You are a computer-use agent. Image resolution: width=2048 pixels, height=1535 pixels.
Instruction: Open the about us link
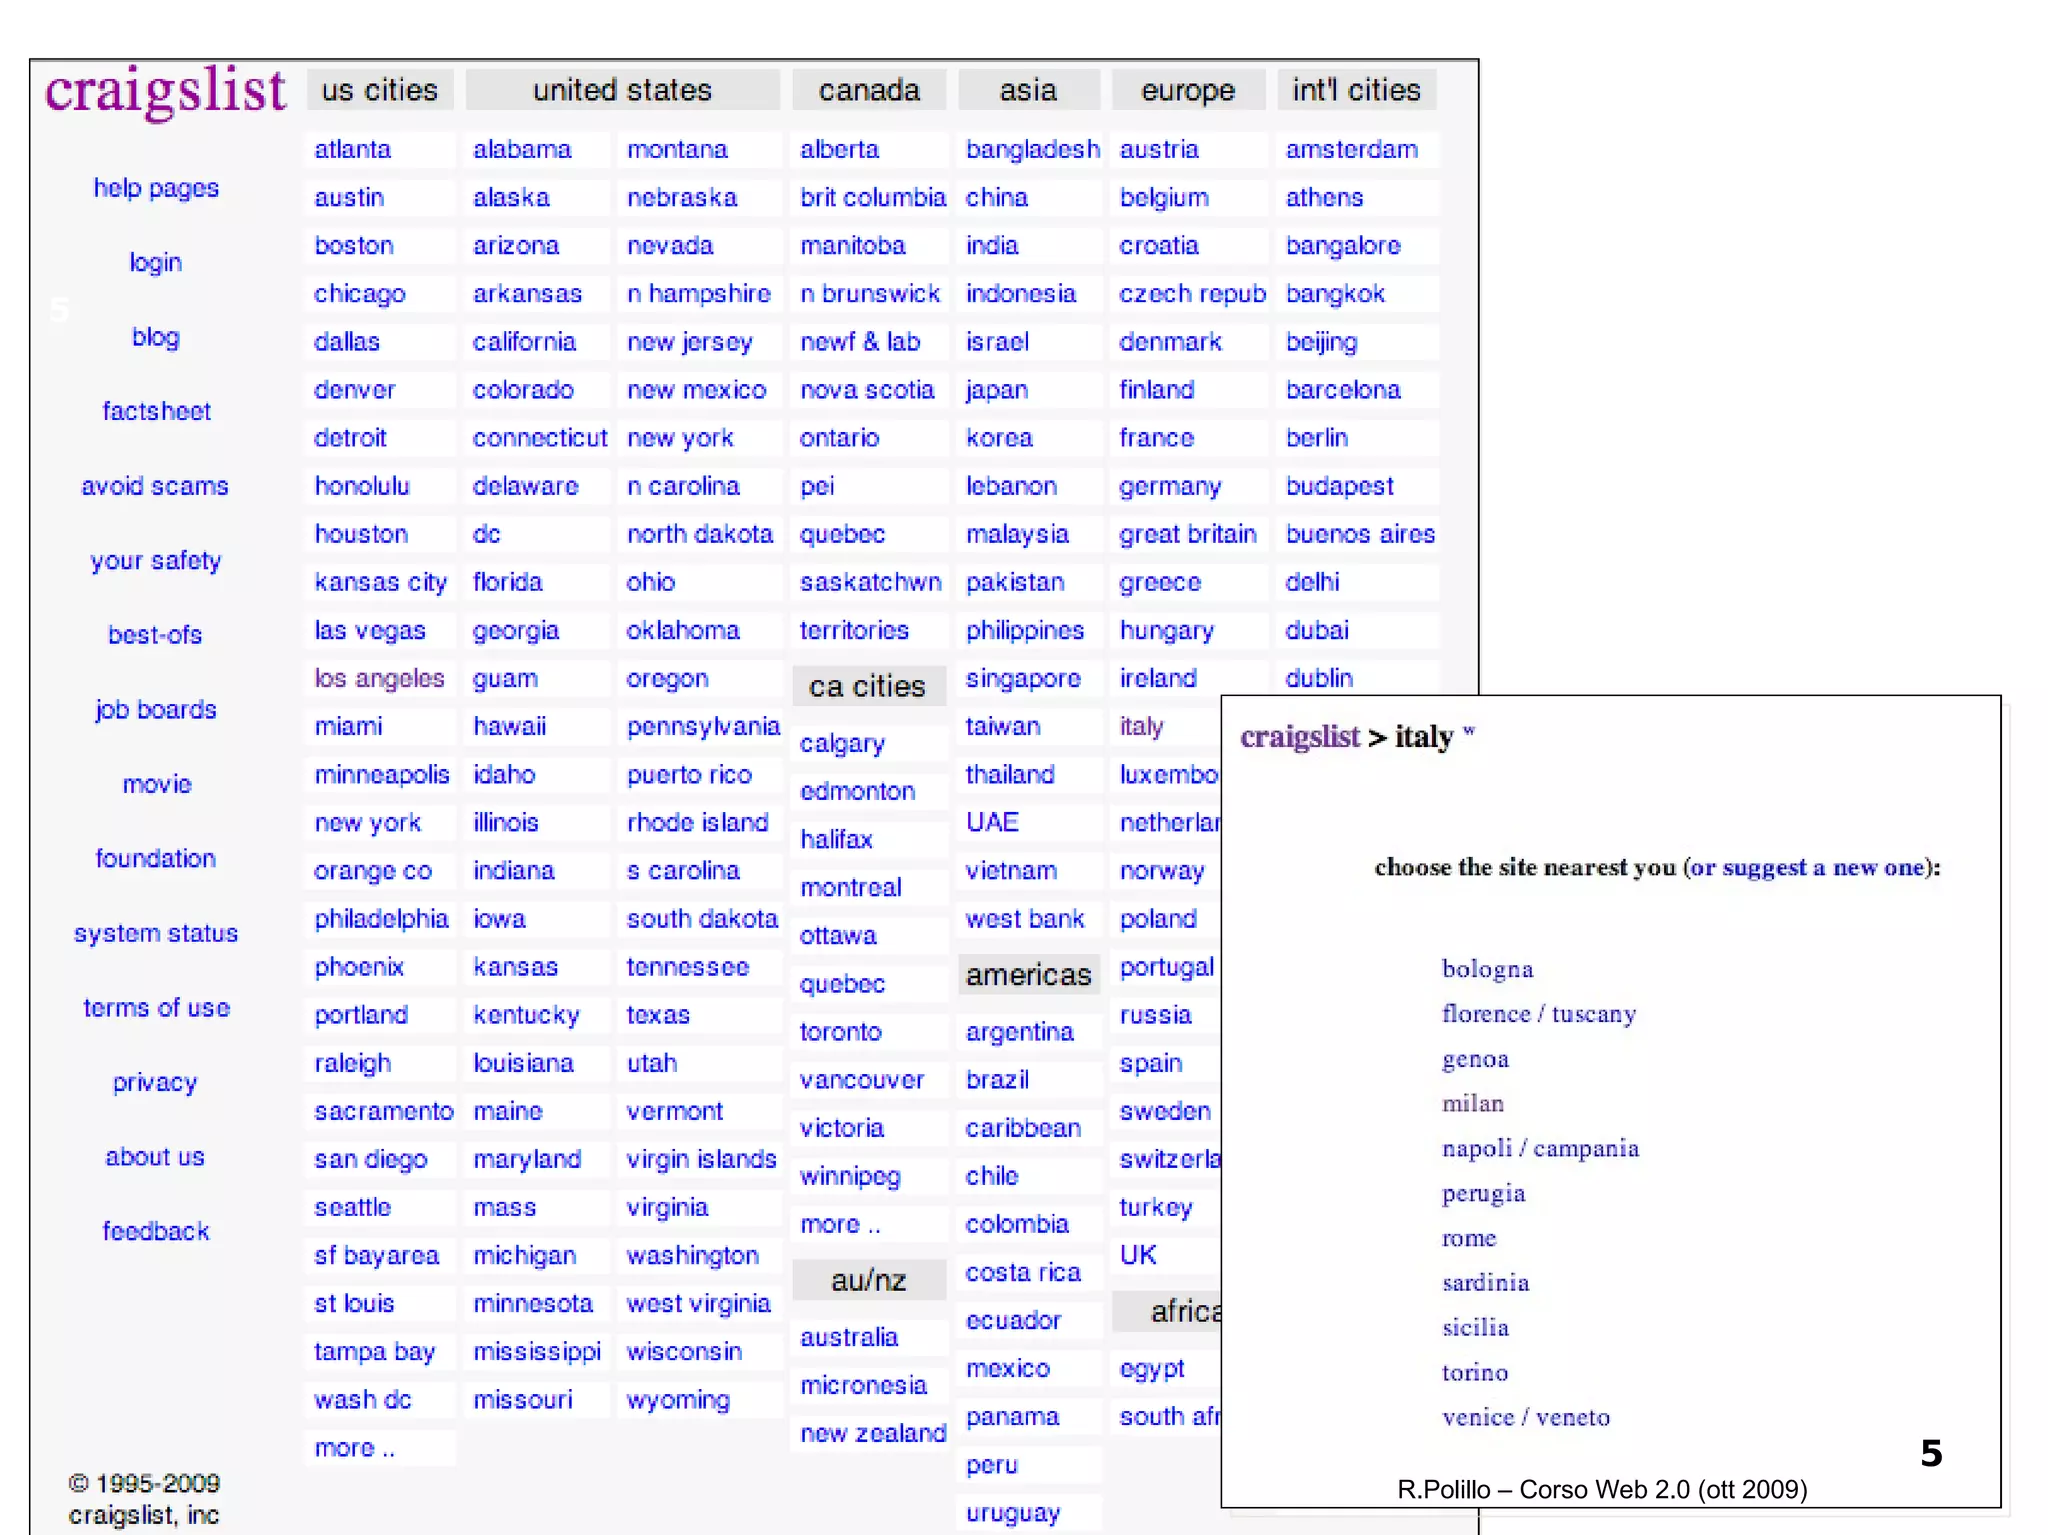[x=155, y=1157]
